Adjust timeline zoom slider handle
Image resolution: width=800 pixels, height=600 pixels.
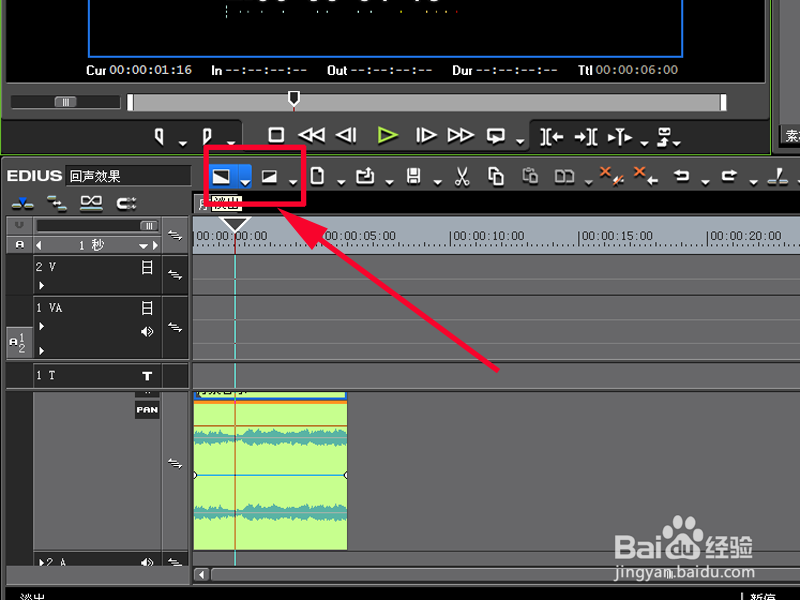(x=148, y=226)
